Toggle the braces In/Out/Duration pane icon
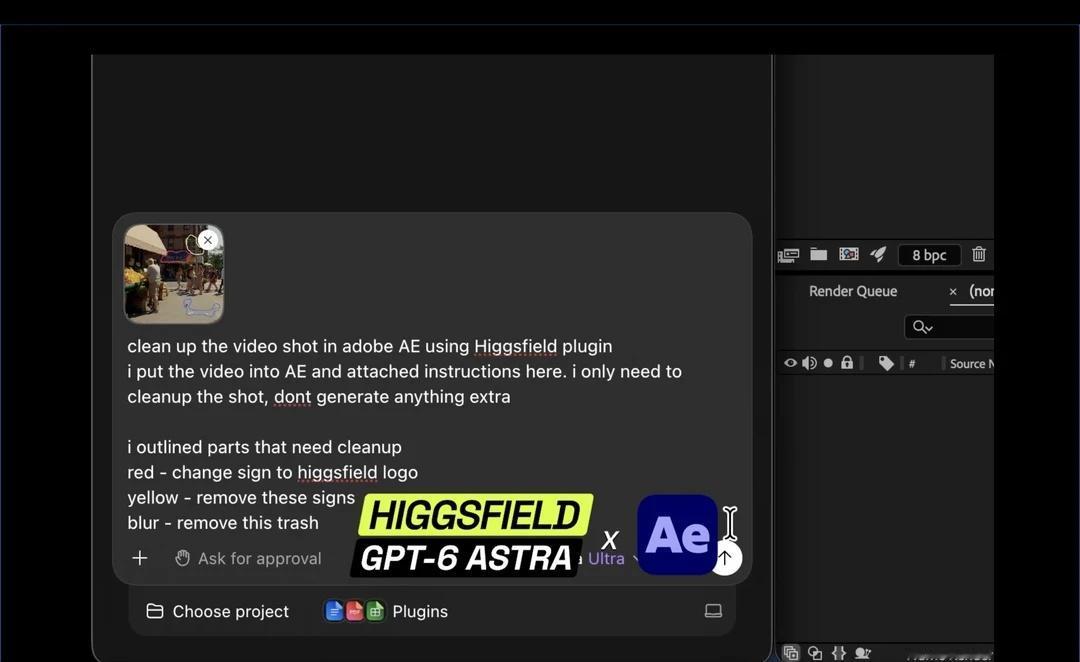 tap(838, 652)
